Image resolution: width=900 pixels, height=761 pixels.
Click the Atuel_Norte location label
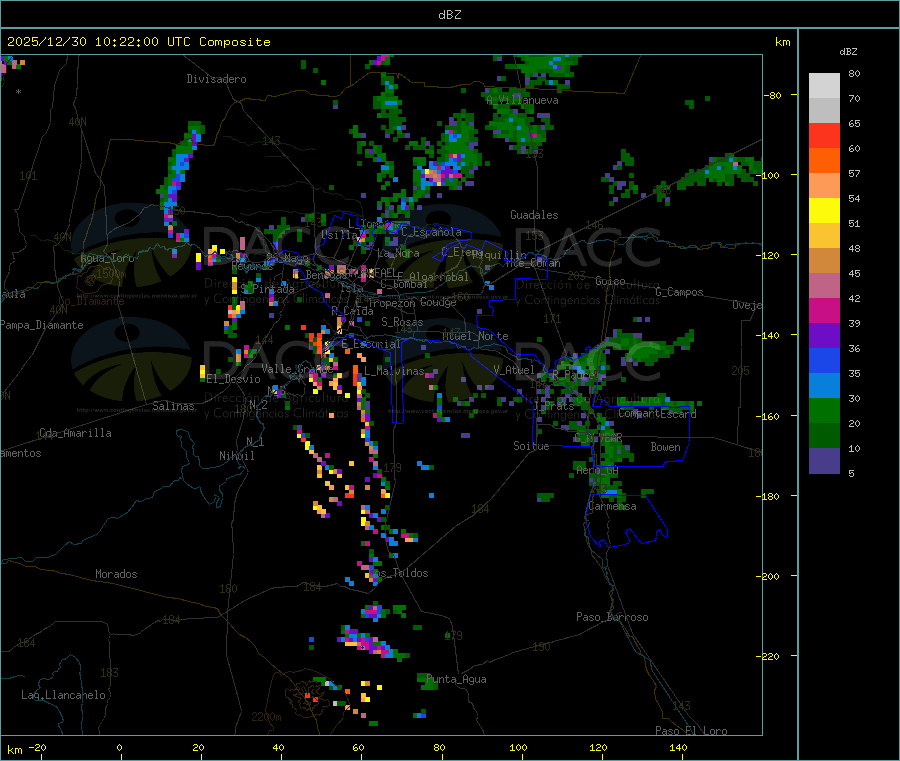coord(475,336)
